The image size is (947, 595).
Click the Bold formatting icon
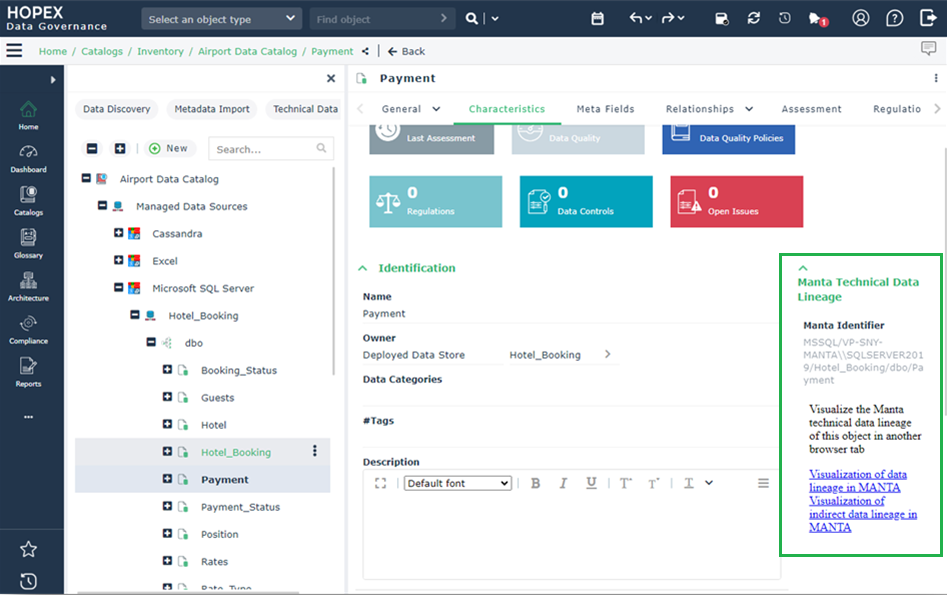pyautogui.click(x=535, y=483)
